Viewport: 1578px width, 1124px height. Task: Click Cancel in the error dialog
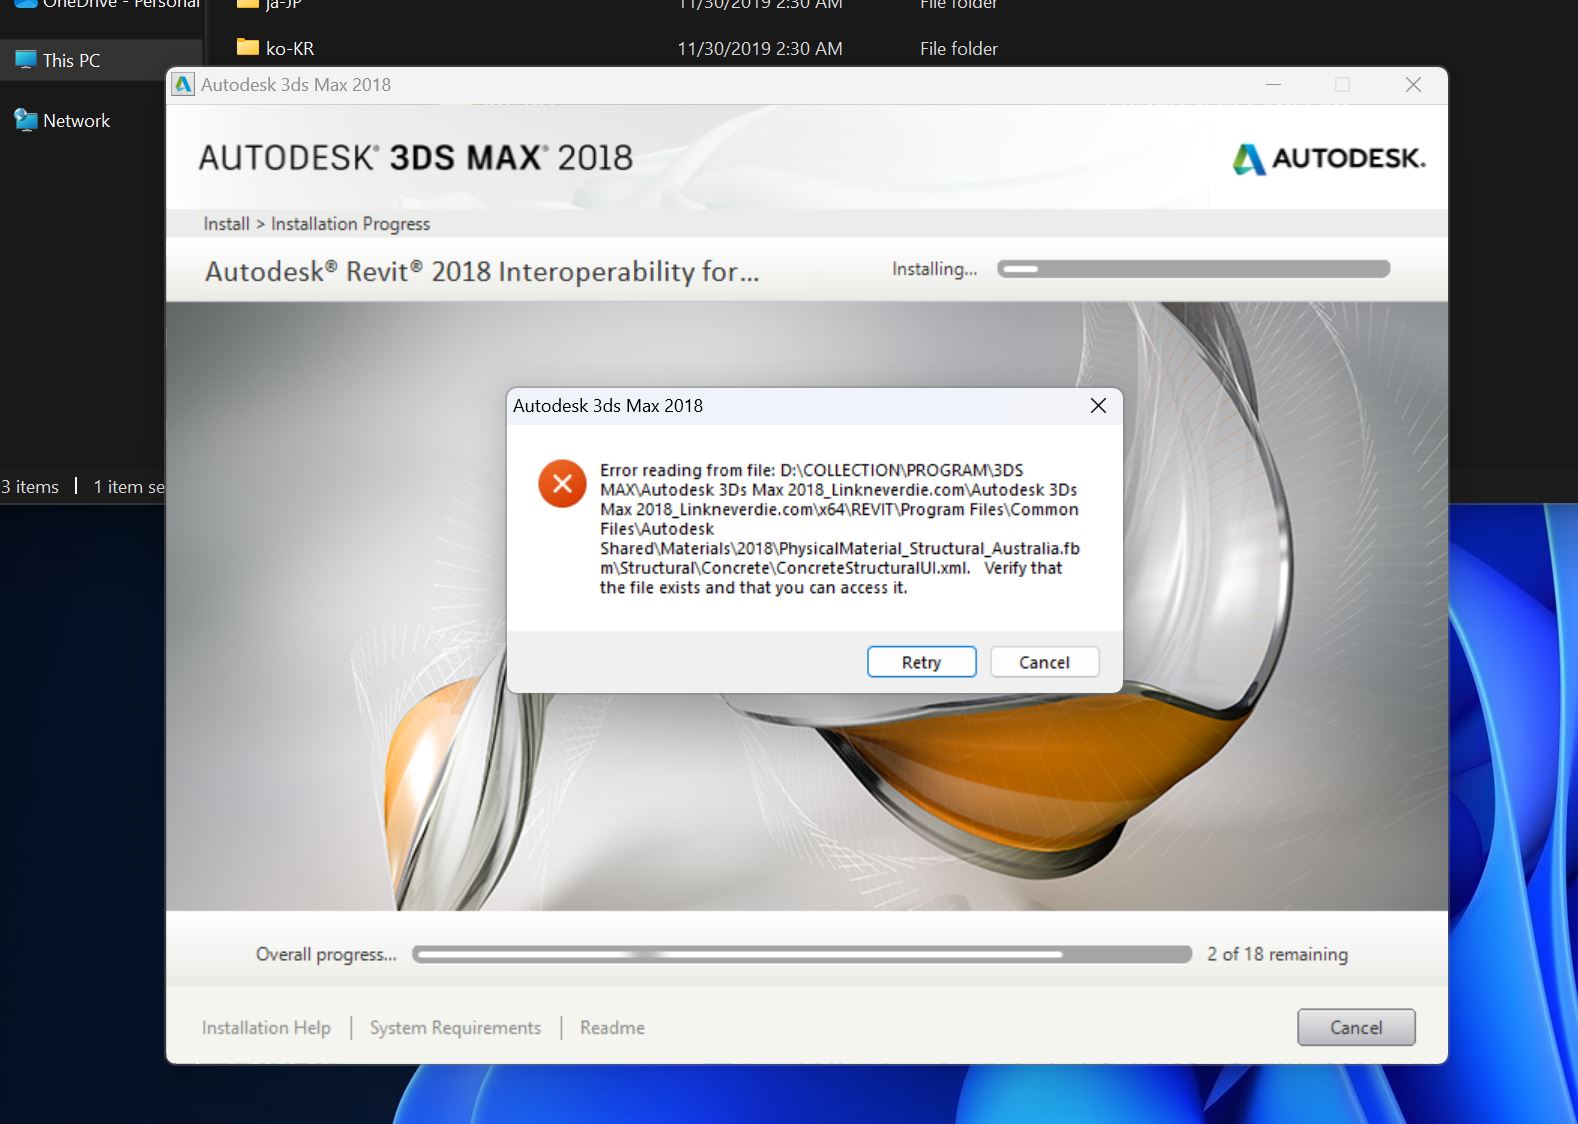point(1044,662)
